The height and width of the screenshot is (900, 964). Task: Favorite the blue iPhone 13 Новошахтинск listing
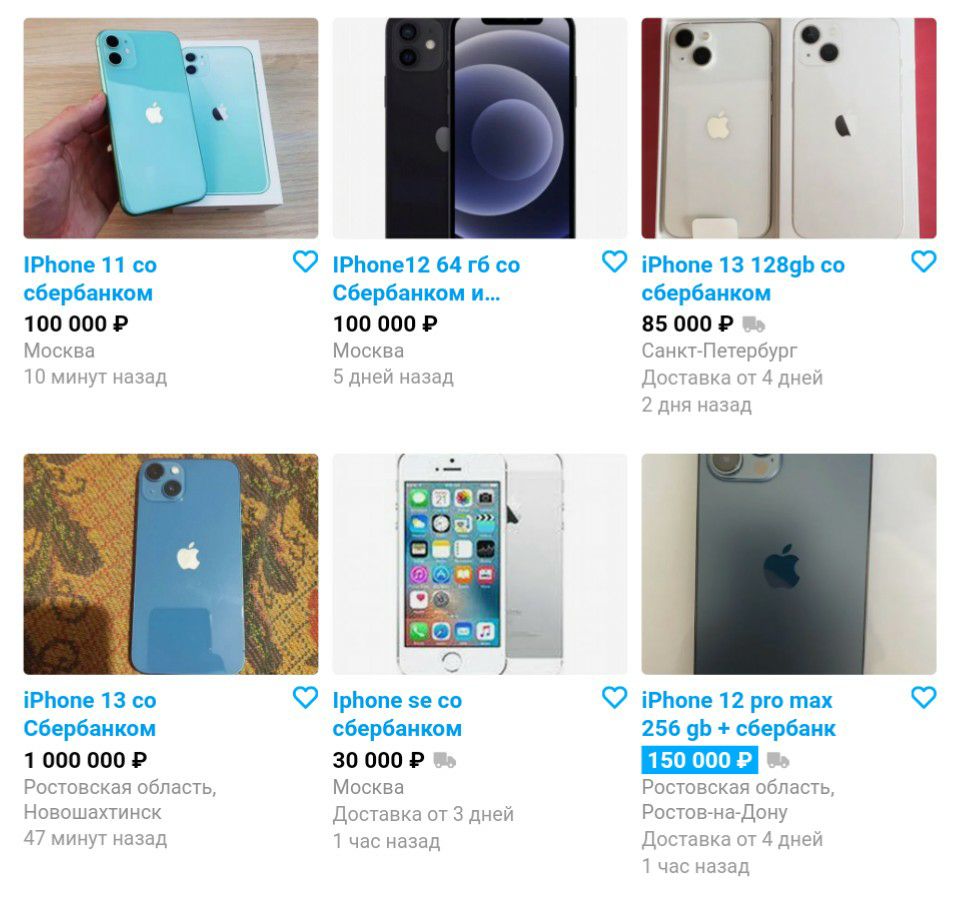[305, 697]
